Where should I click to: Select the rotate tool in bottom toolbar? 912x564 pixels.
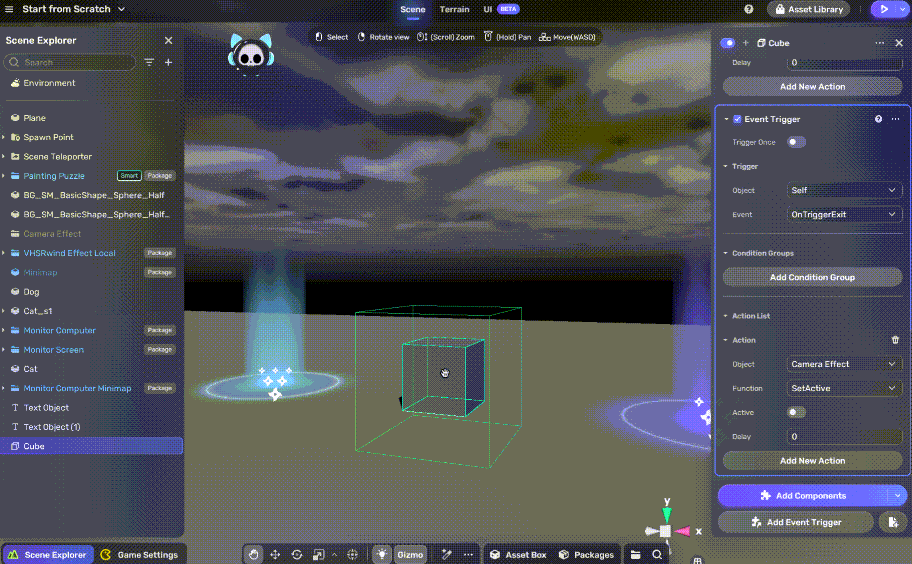(297, 554)
